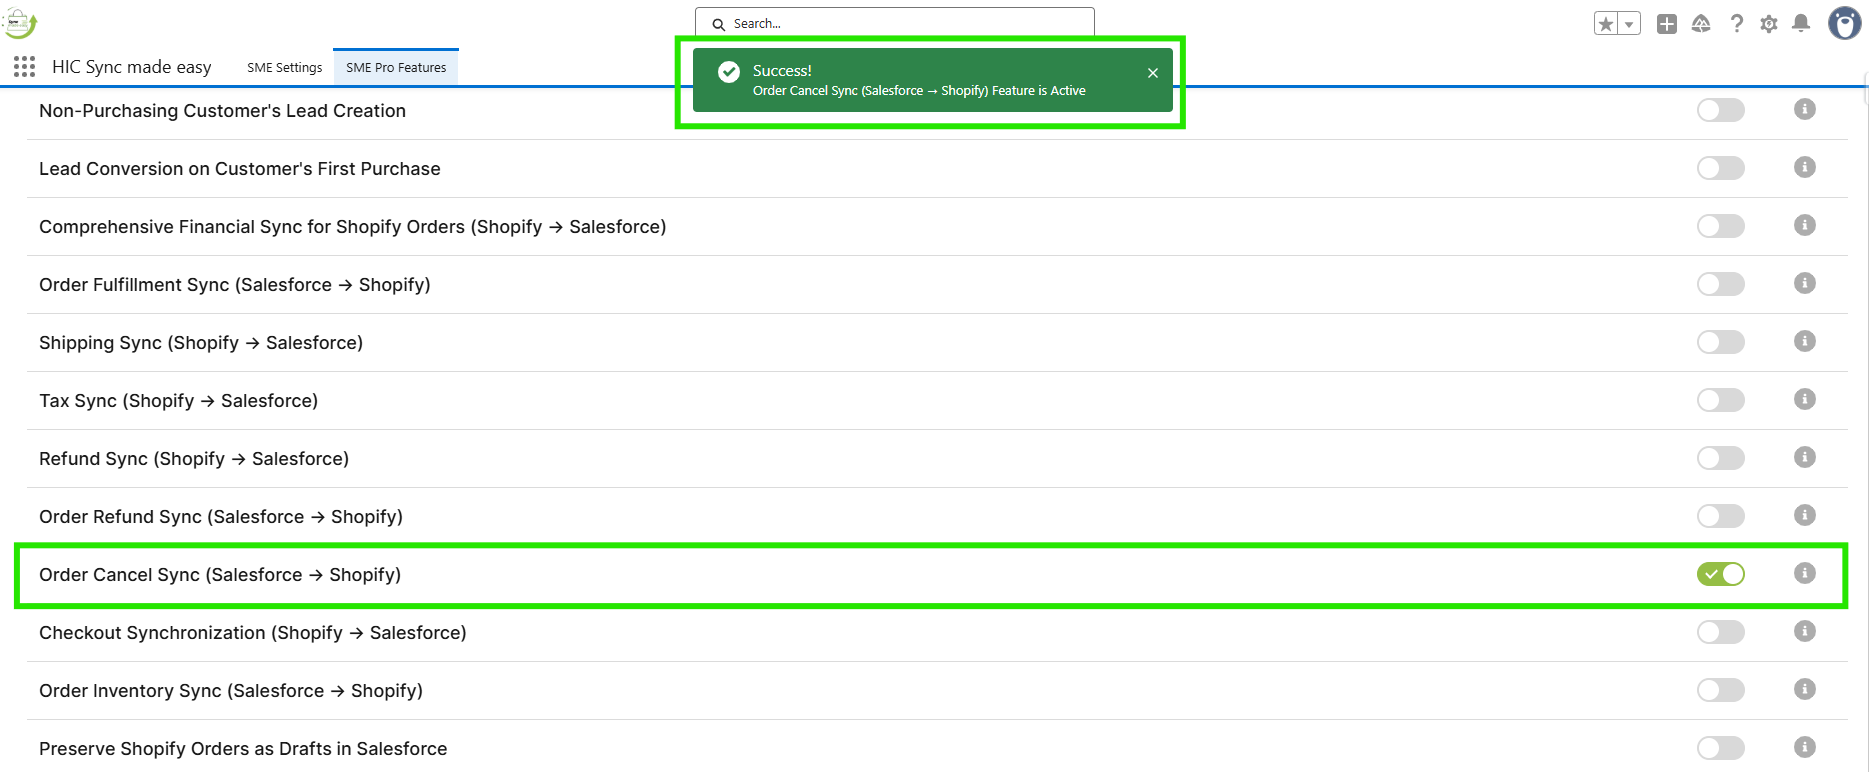Click "Order Cancel Sync (Salesforce → Shopify)" label
Image resolution: width=1869 pixels, height=772 pixels.
220,575
